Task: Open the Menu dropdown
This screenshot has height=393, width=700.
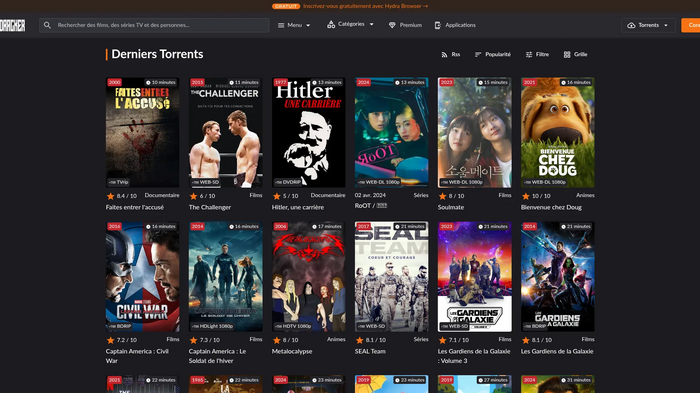Action: 294,25
